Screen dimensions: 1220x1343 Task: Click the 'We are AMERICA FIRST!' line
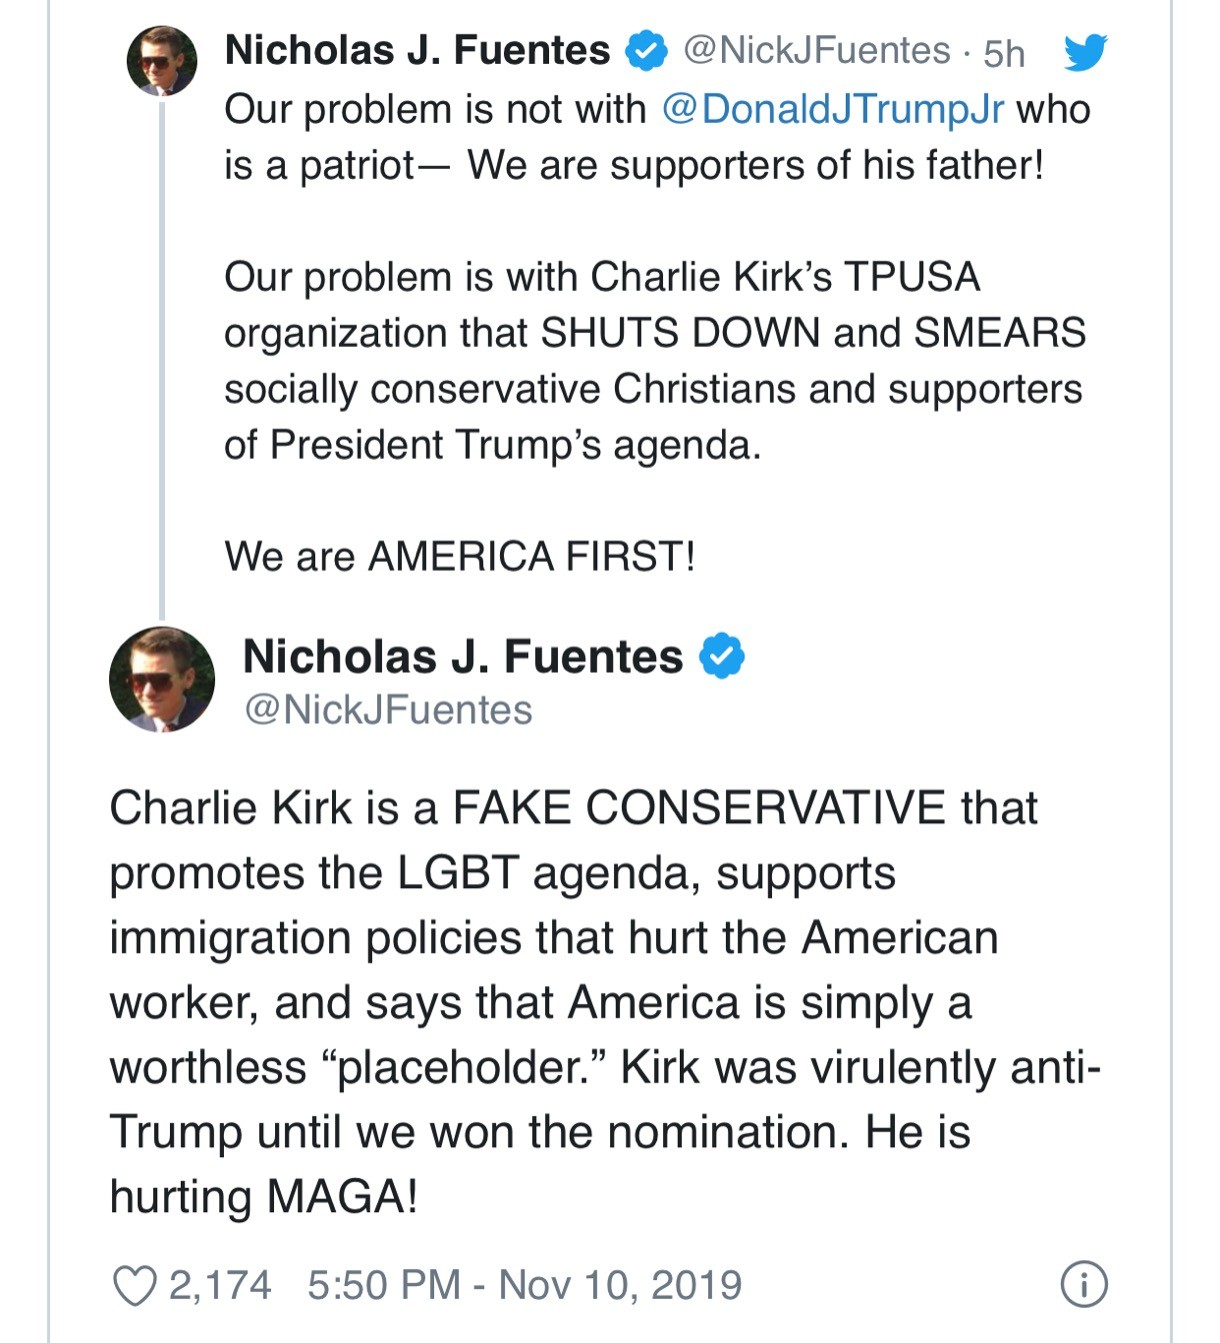coord(459,556)
